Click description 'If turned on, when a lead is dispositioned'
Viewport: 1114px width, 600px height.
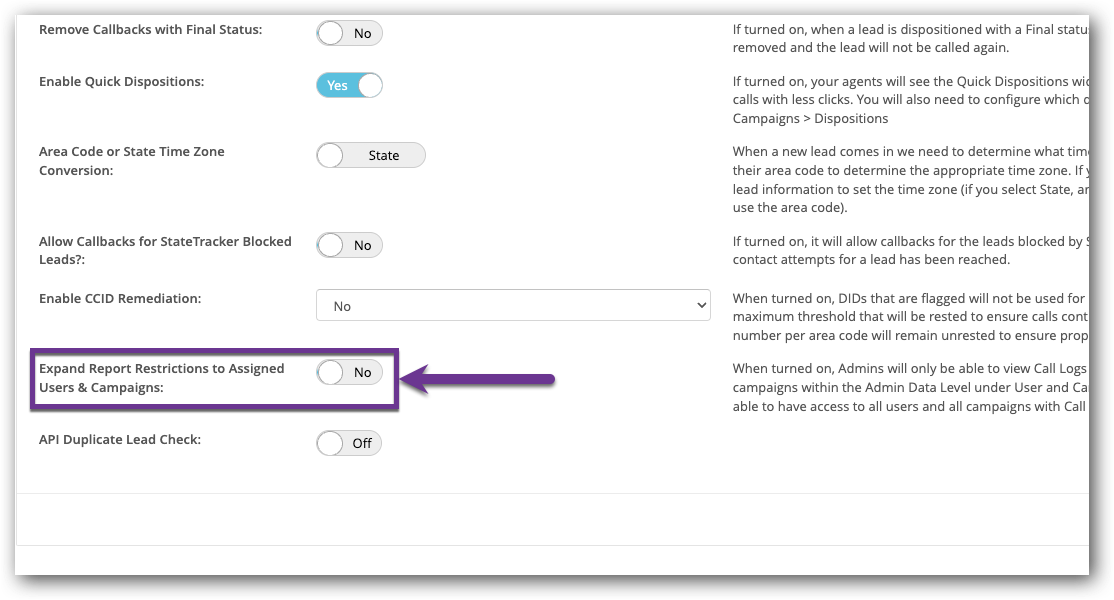tap(911, 38)
